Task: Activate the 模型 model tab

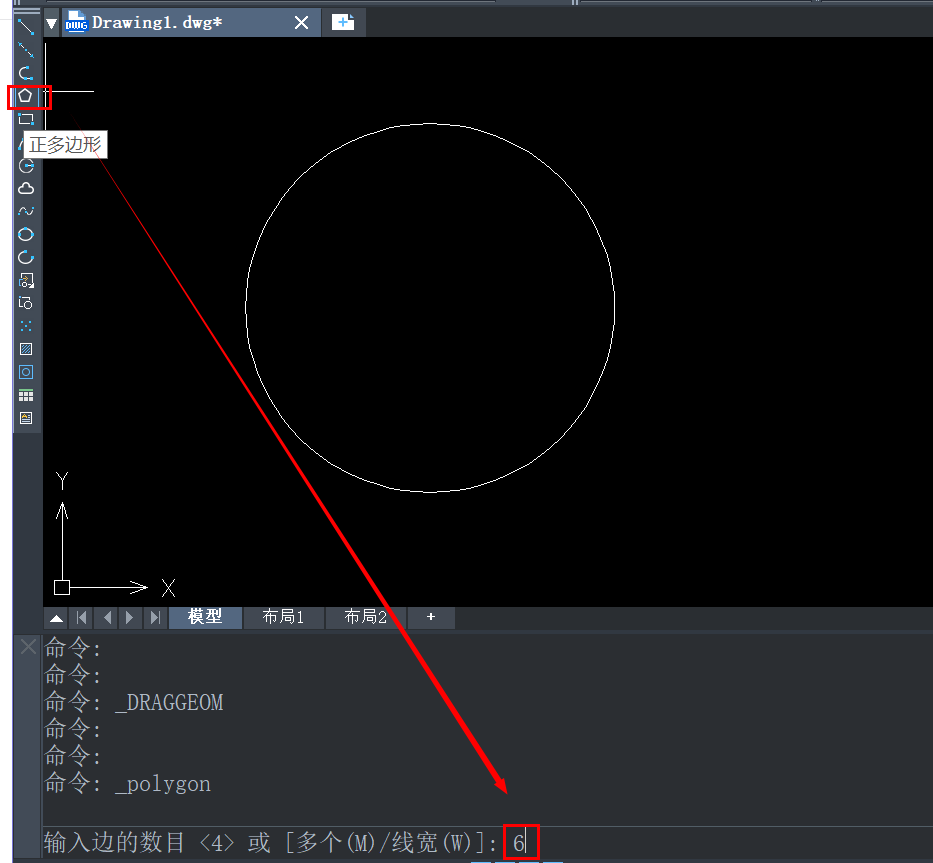Action: click(x=205, y=617)
